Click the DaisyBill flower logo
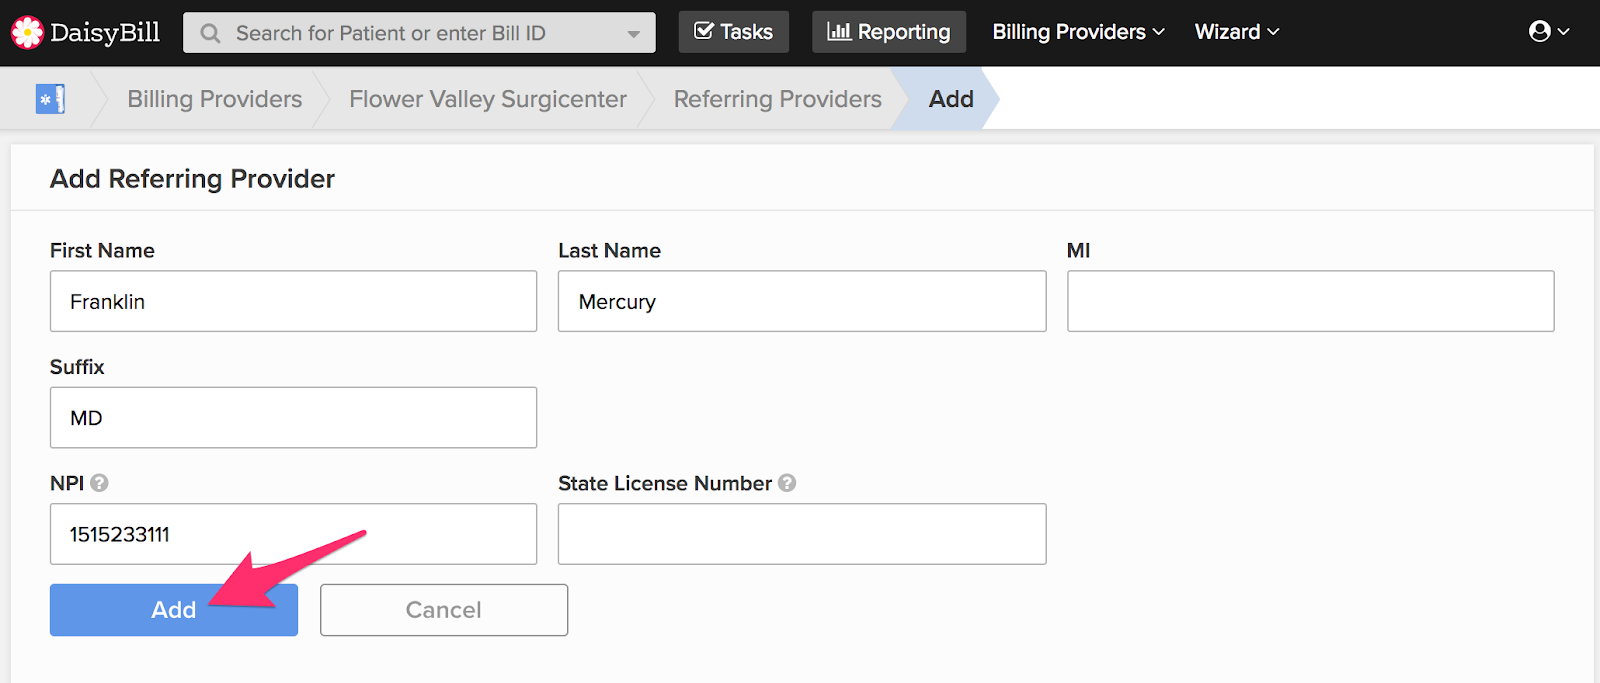This screenshot has width=1600, height=683. 28,32
